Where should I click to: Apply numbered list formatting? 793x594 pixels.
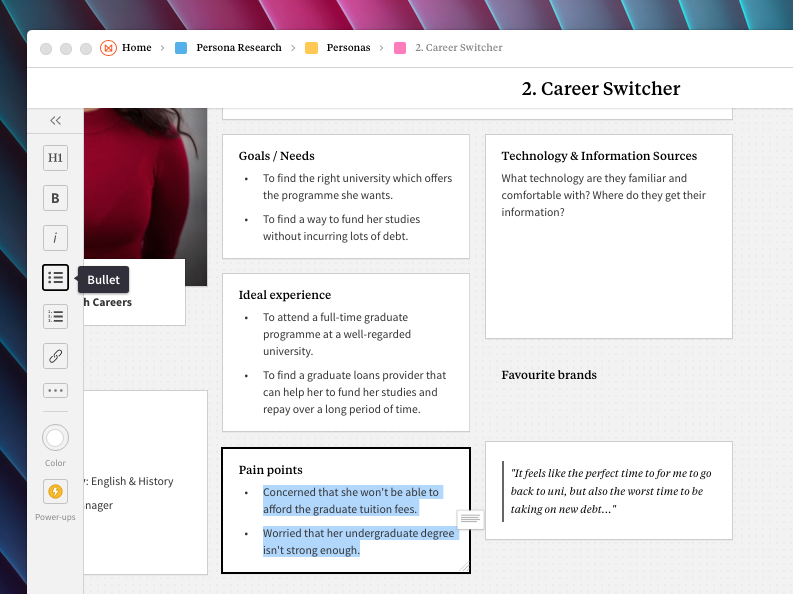pyautogui.click(x=56, y=317)
